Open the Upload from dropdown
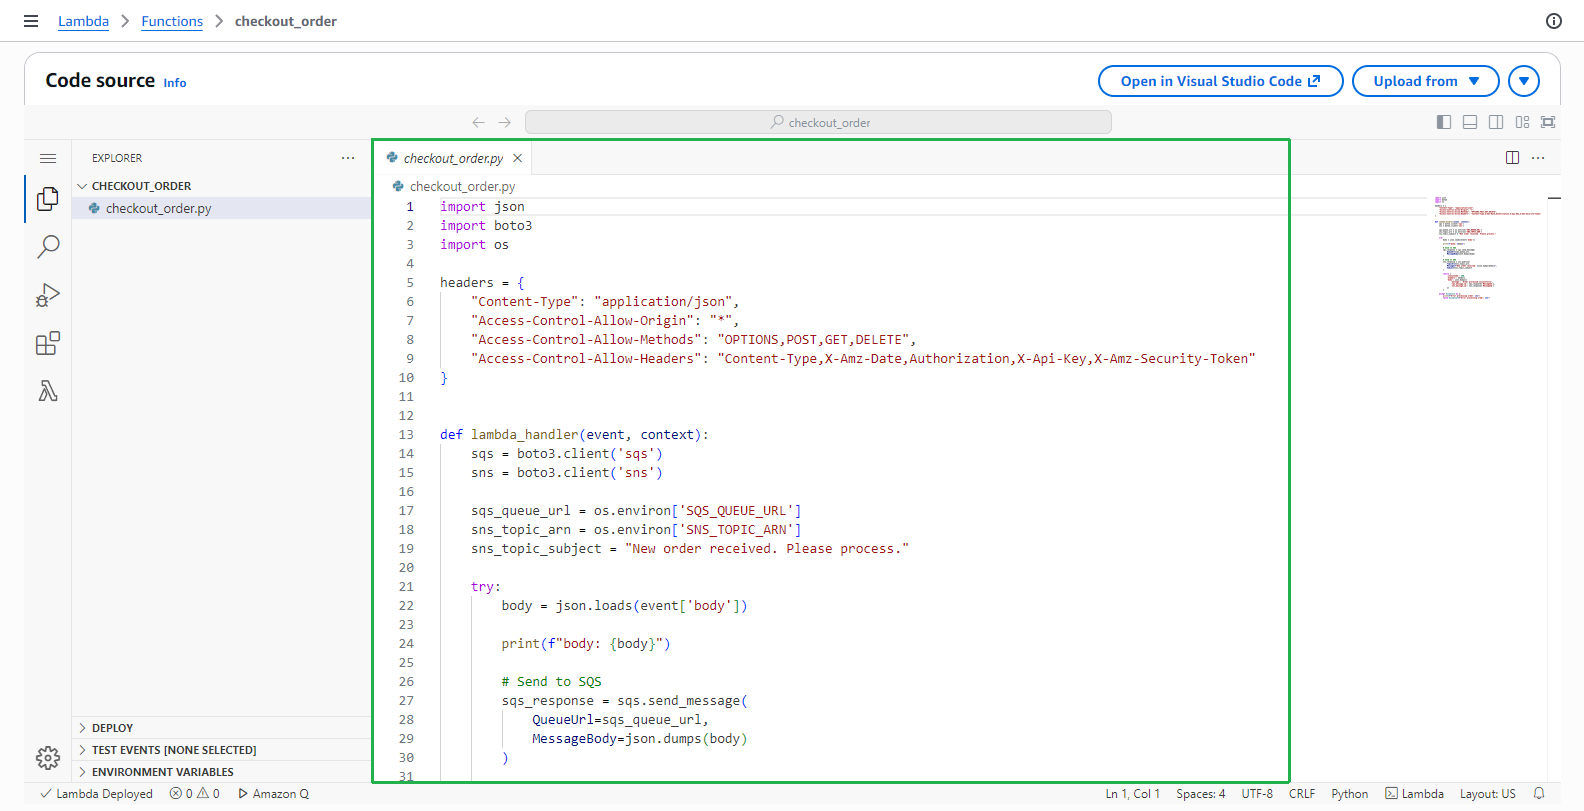Screen dimensions: 1584x811 pyautogui.click(x=1425, y=81)
